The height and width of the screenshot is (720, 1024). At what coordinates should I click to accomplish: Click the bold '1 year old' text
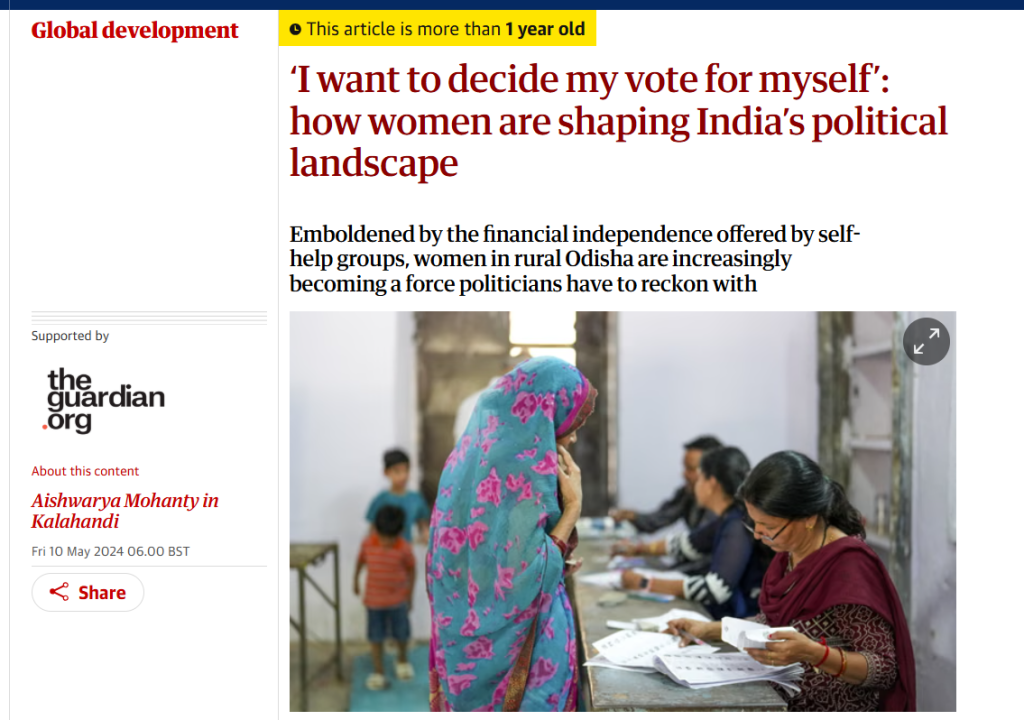(545, 30)
